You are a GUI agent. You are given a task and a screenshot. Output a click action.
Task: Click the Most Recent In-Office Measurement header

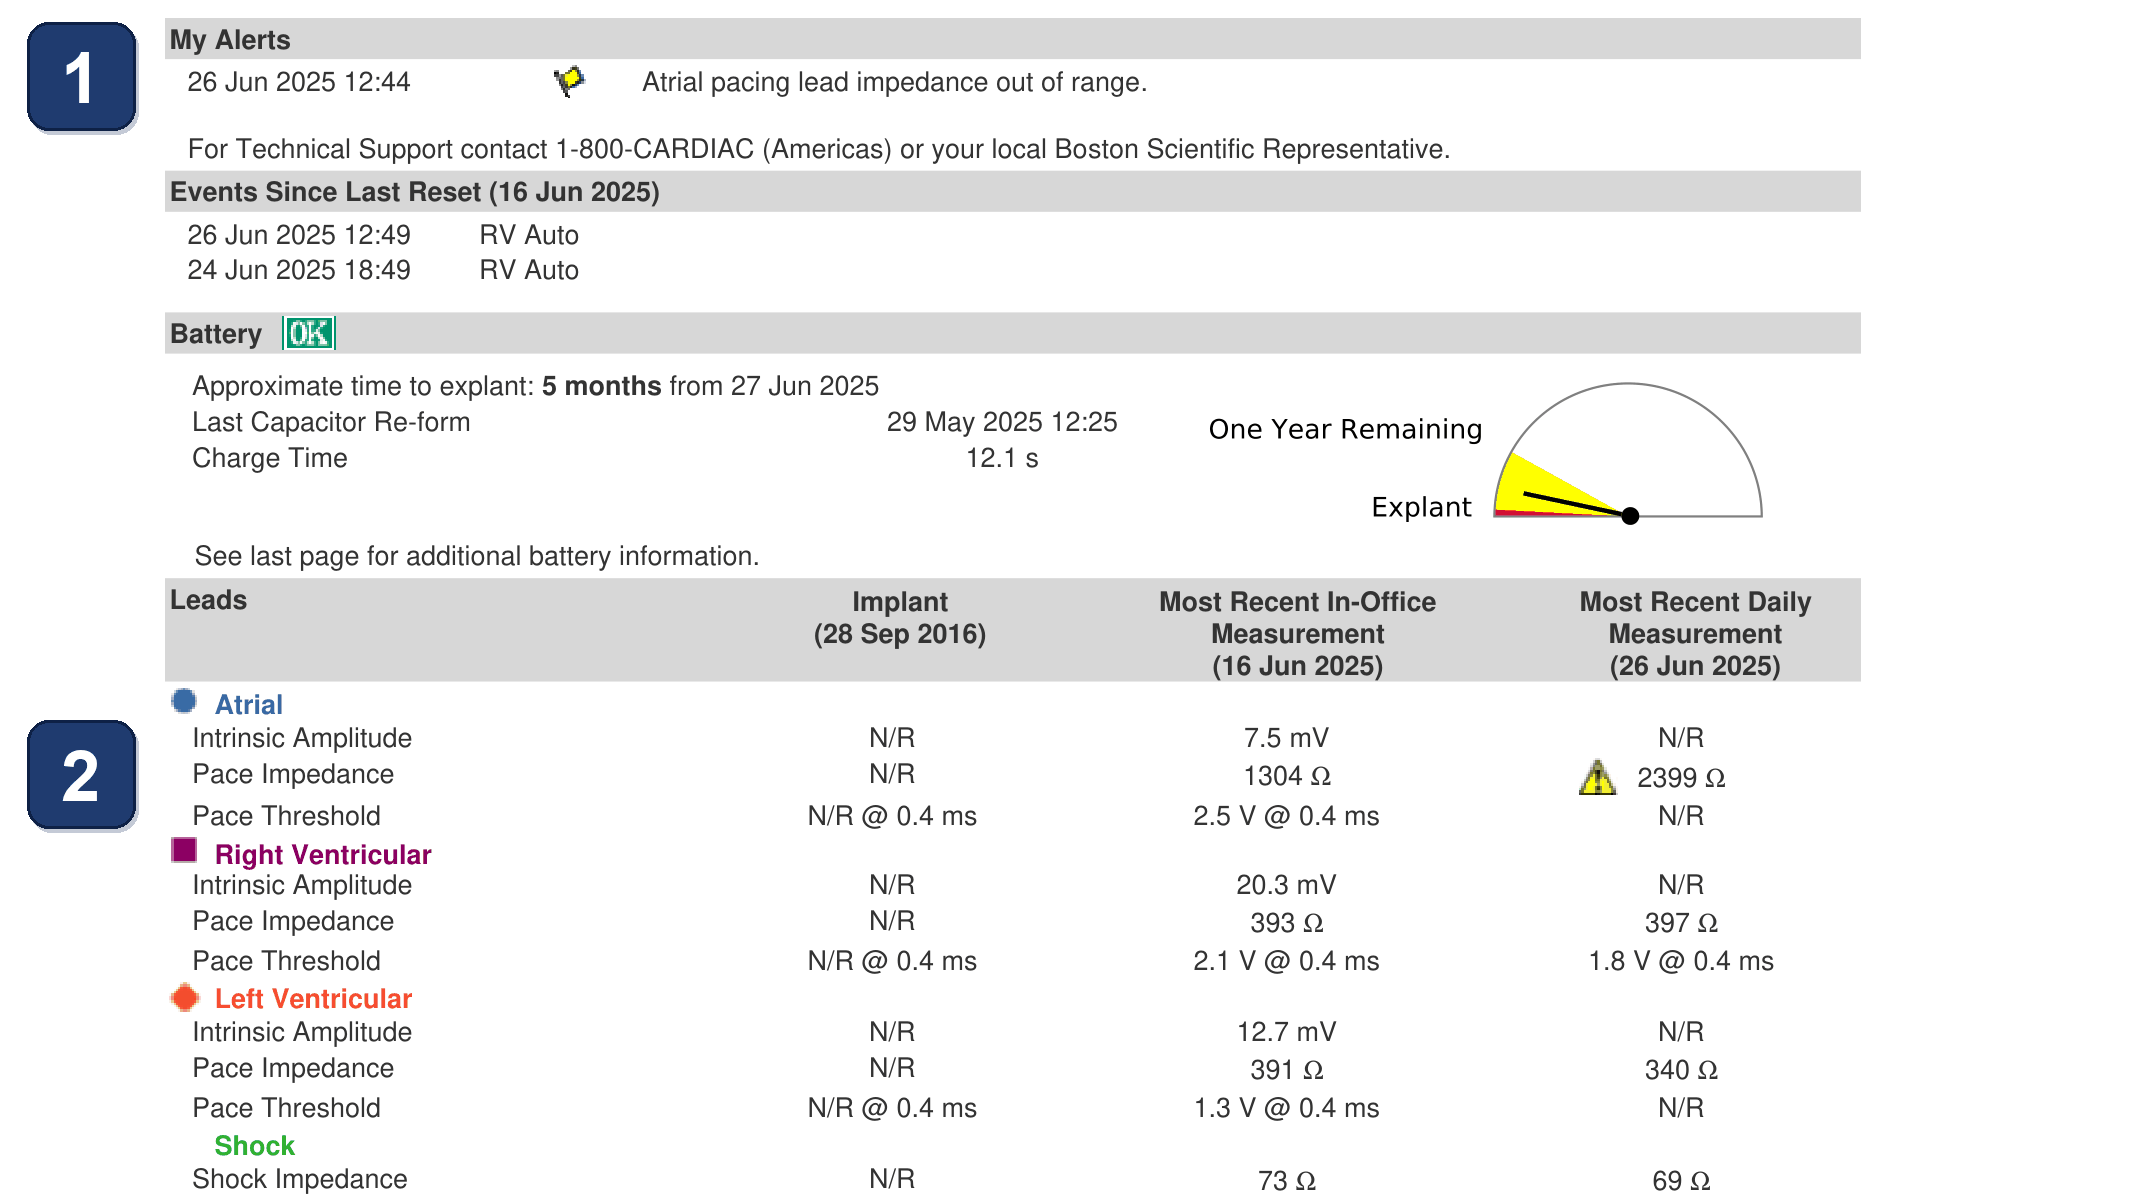[1297, 633]
